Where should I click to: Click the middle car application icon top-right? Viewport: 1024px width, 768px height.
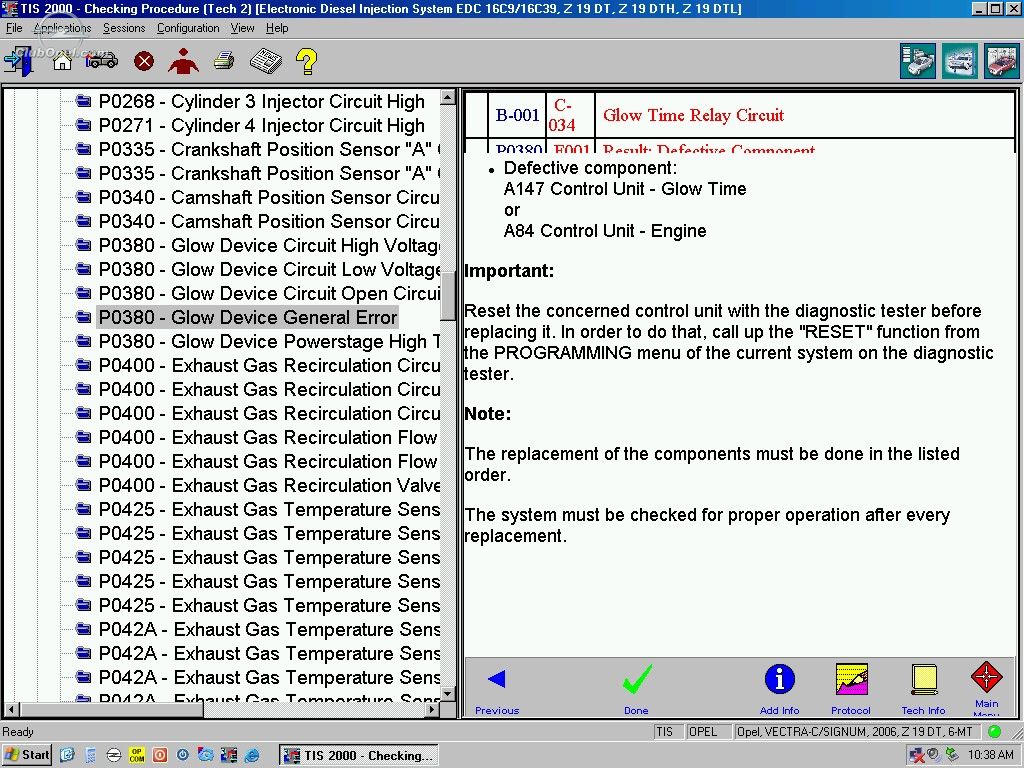[960, 61]
